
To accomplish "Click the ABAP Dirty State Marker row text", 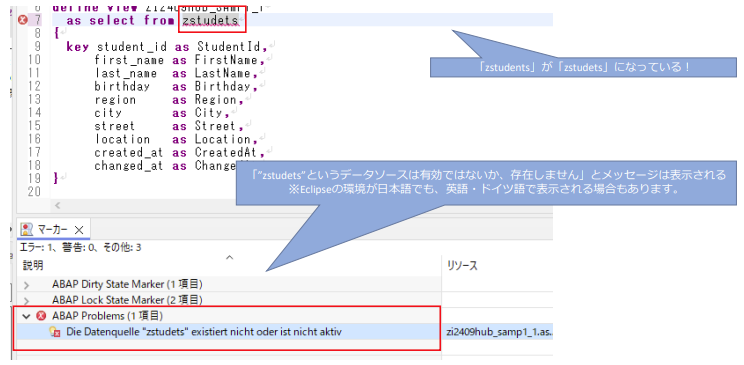I will point(128,285).
